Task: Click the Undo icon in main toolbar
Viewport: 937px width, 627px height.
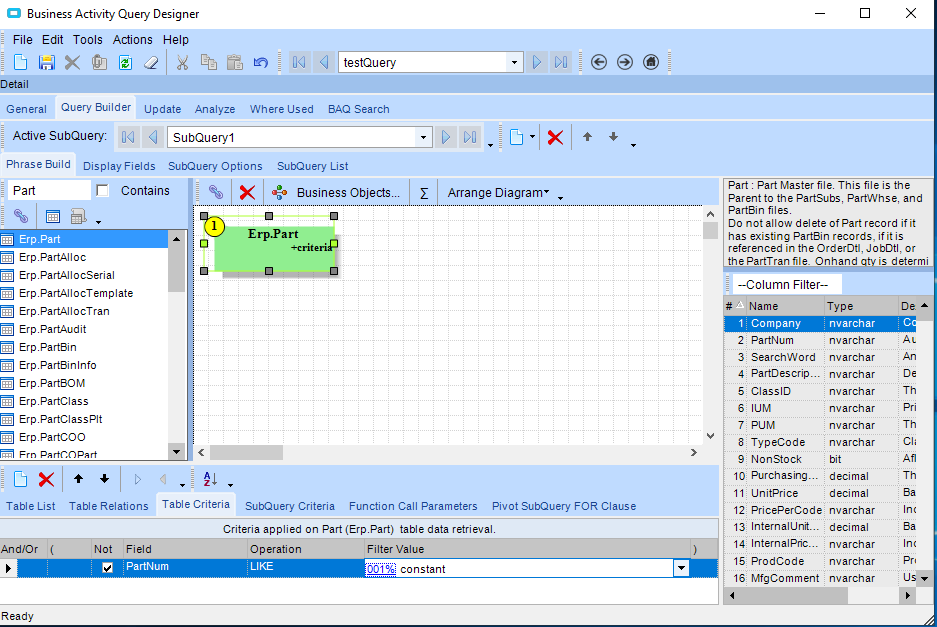Action: tap(260, 62)
